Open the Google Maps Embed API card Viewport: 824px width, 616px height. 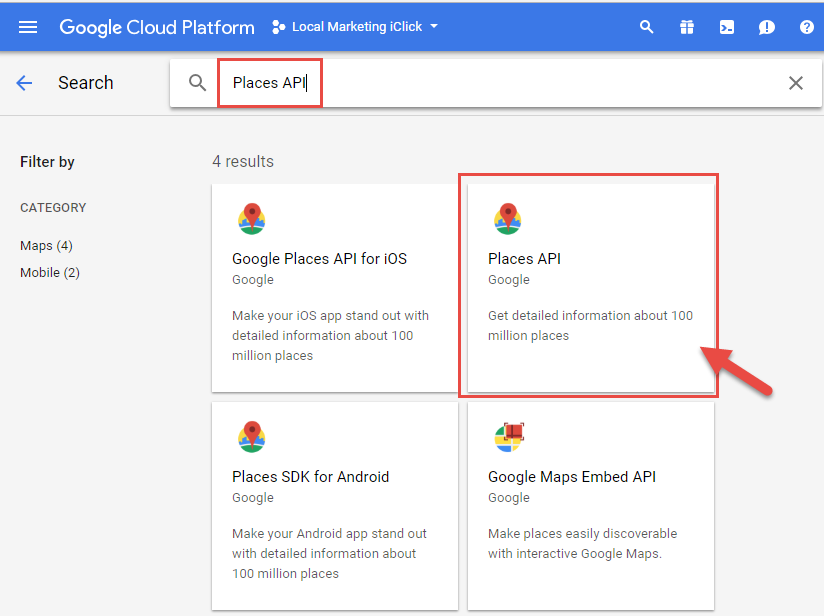pyautogui.click(x=591, y=506)
